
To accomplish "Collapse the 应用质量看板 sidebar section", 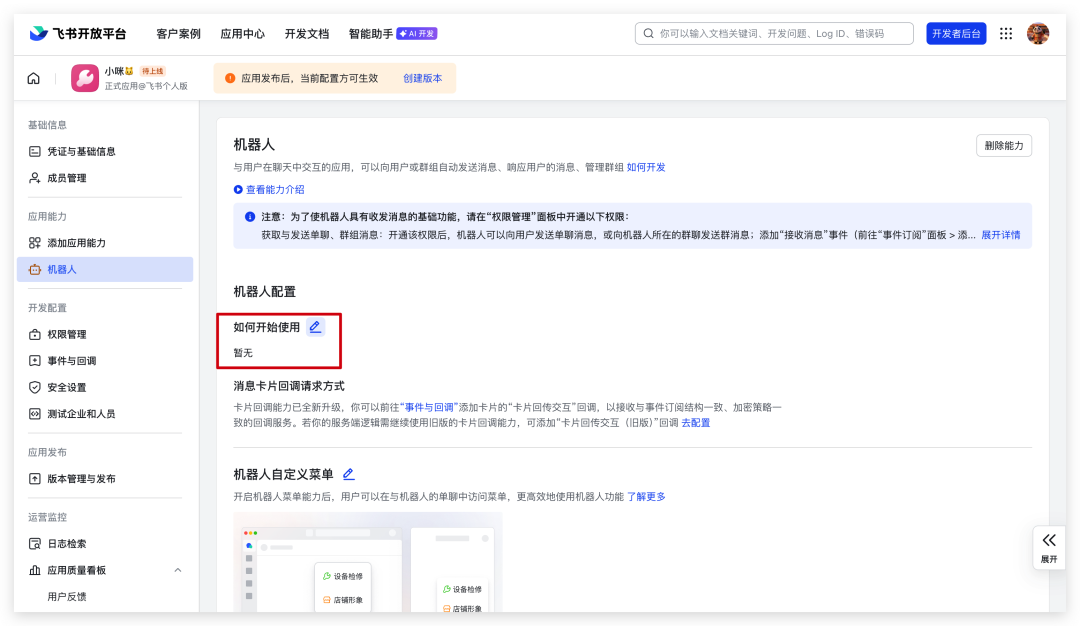I will pos(178,570).
